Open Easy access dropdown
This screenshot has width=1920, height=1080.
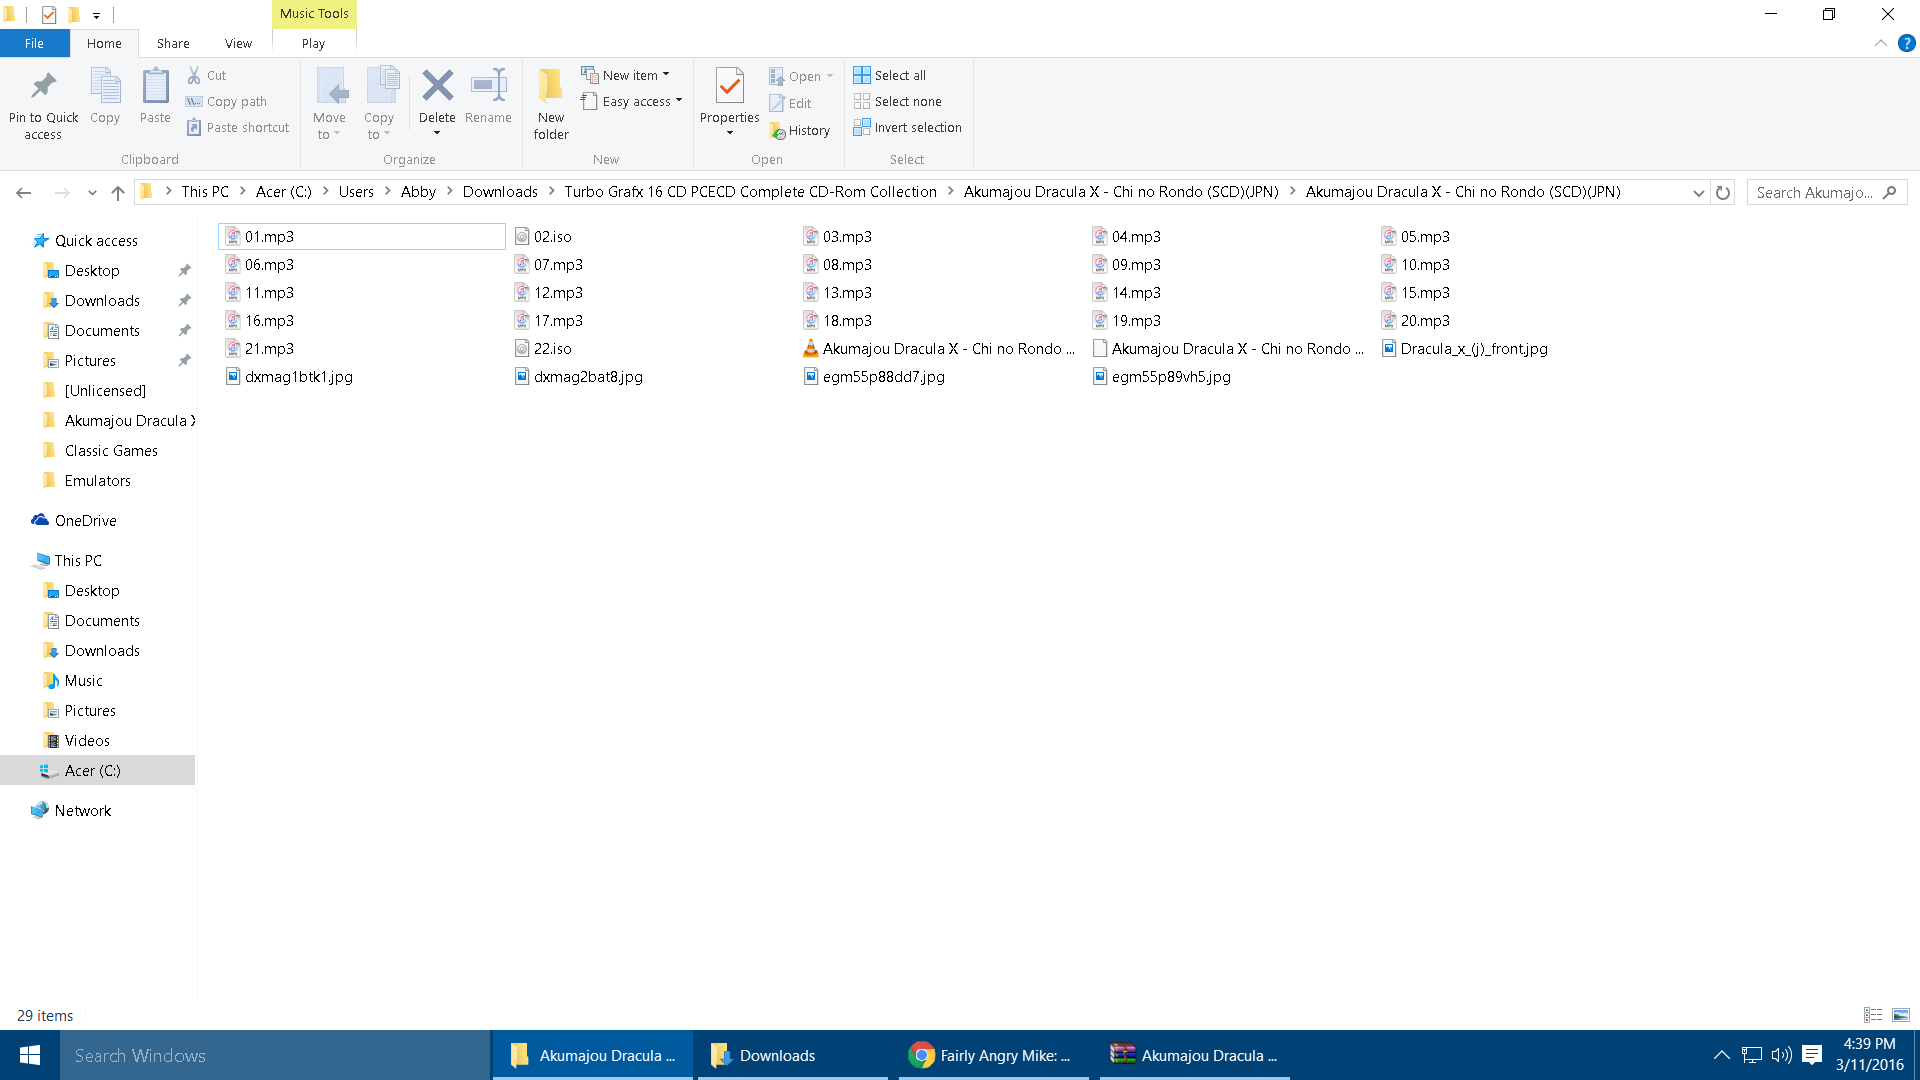[632, 101]
